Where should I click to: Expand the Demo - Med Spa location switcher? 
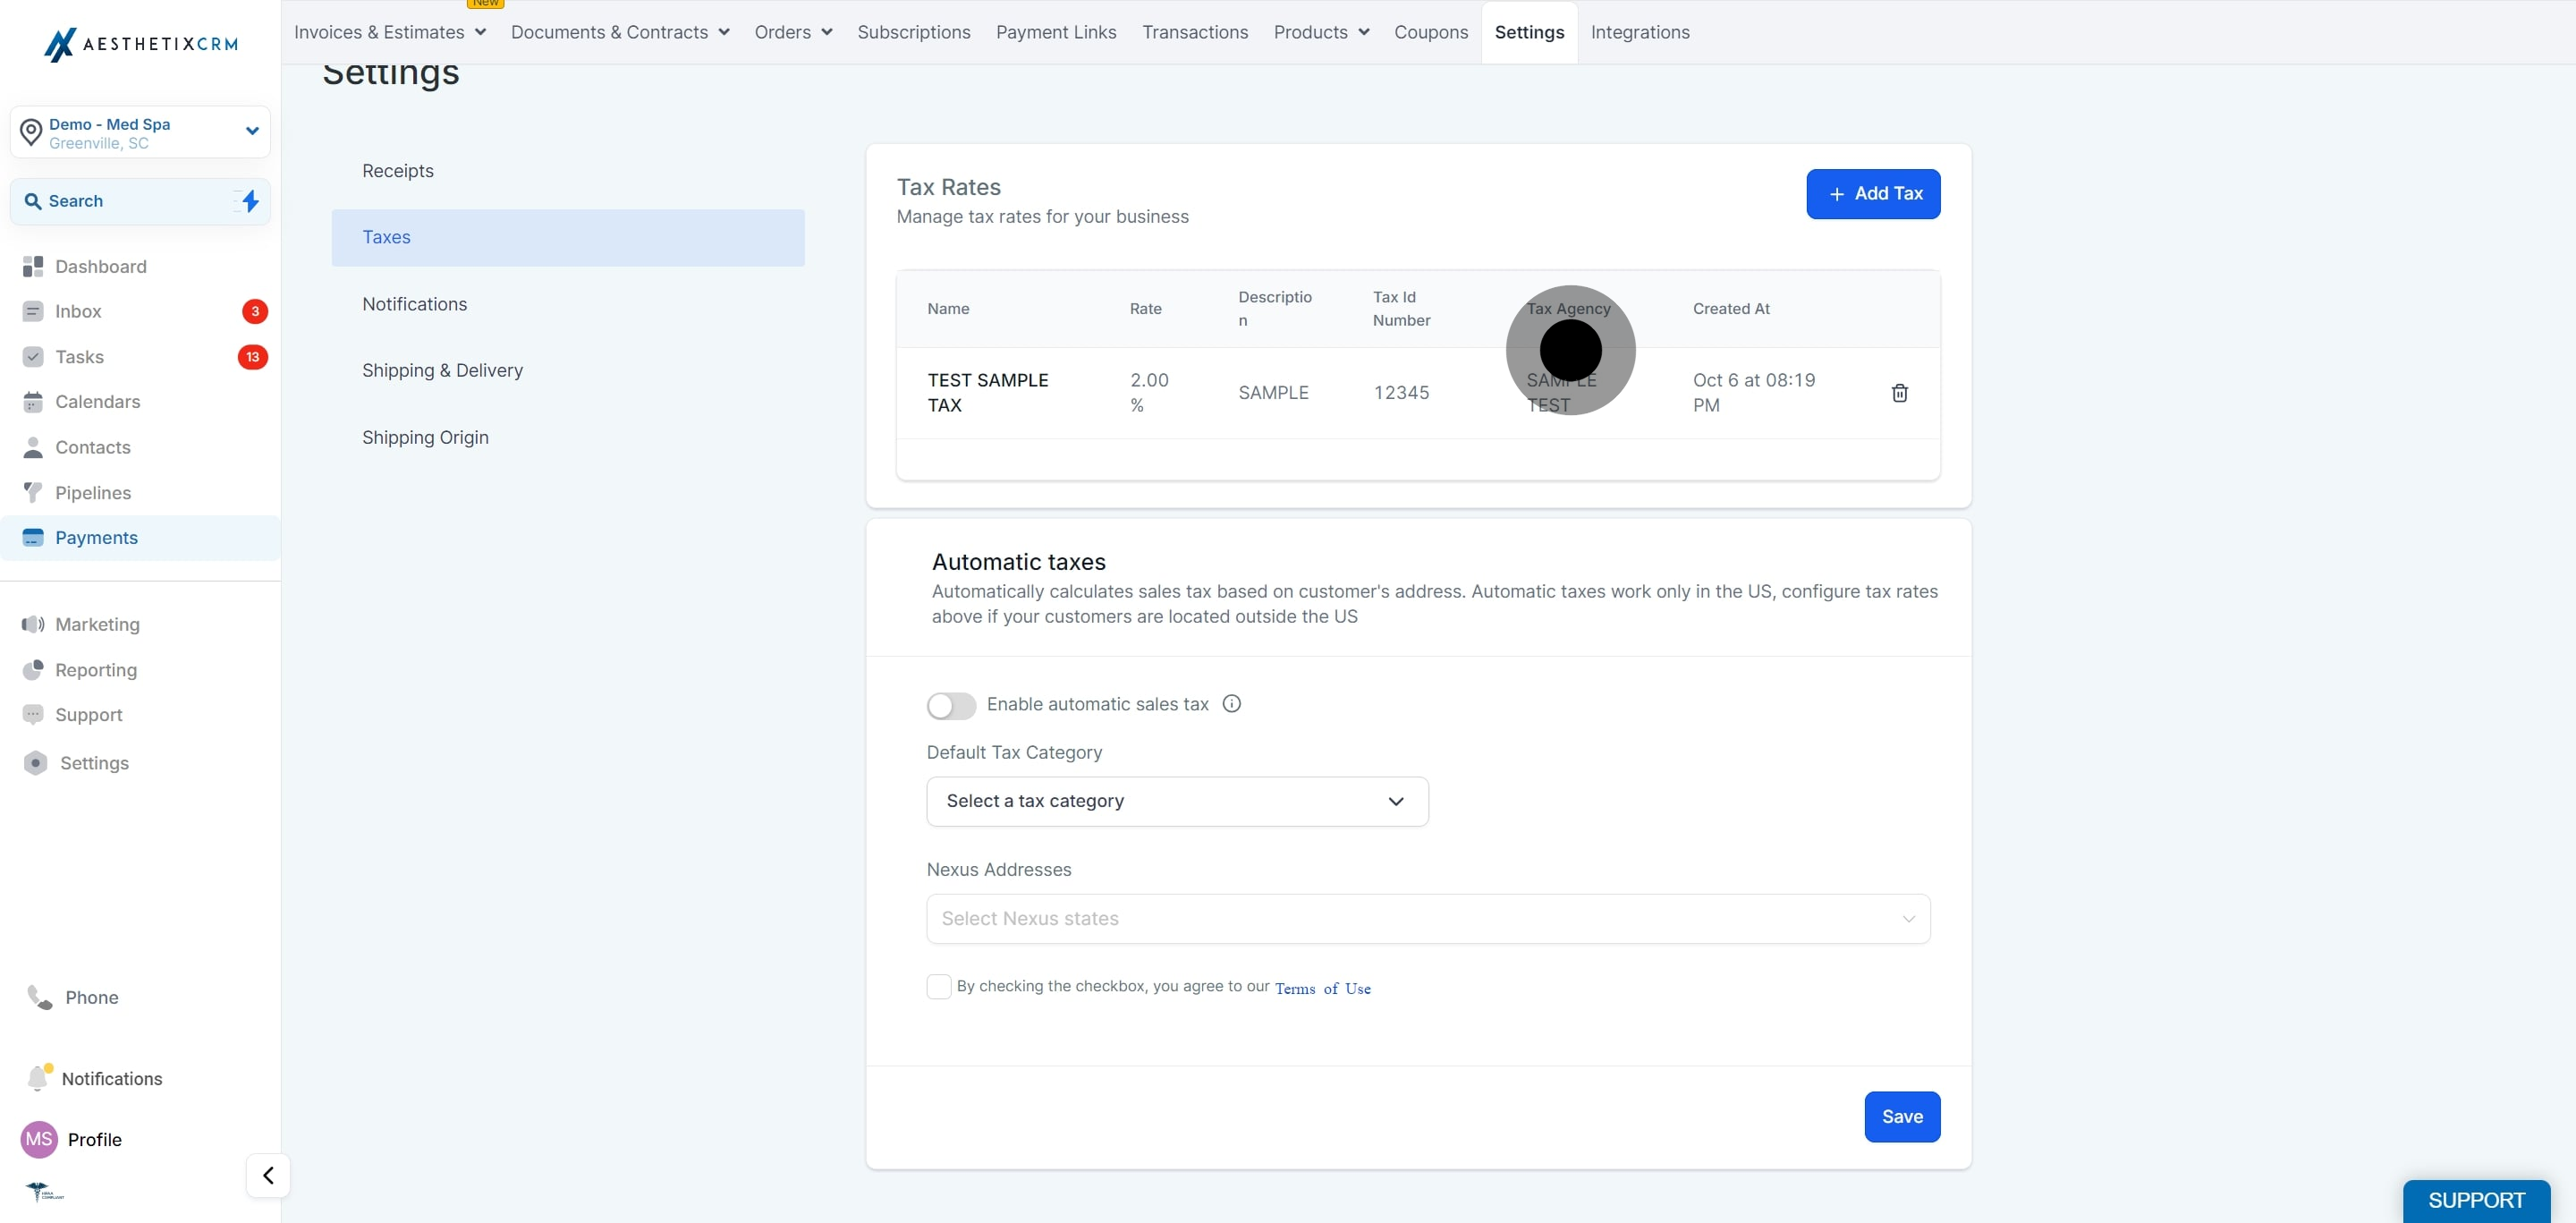[x=140, y=132]
